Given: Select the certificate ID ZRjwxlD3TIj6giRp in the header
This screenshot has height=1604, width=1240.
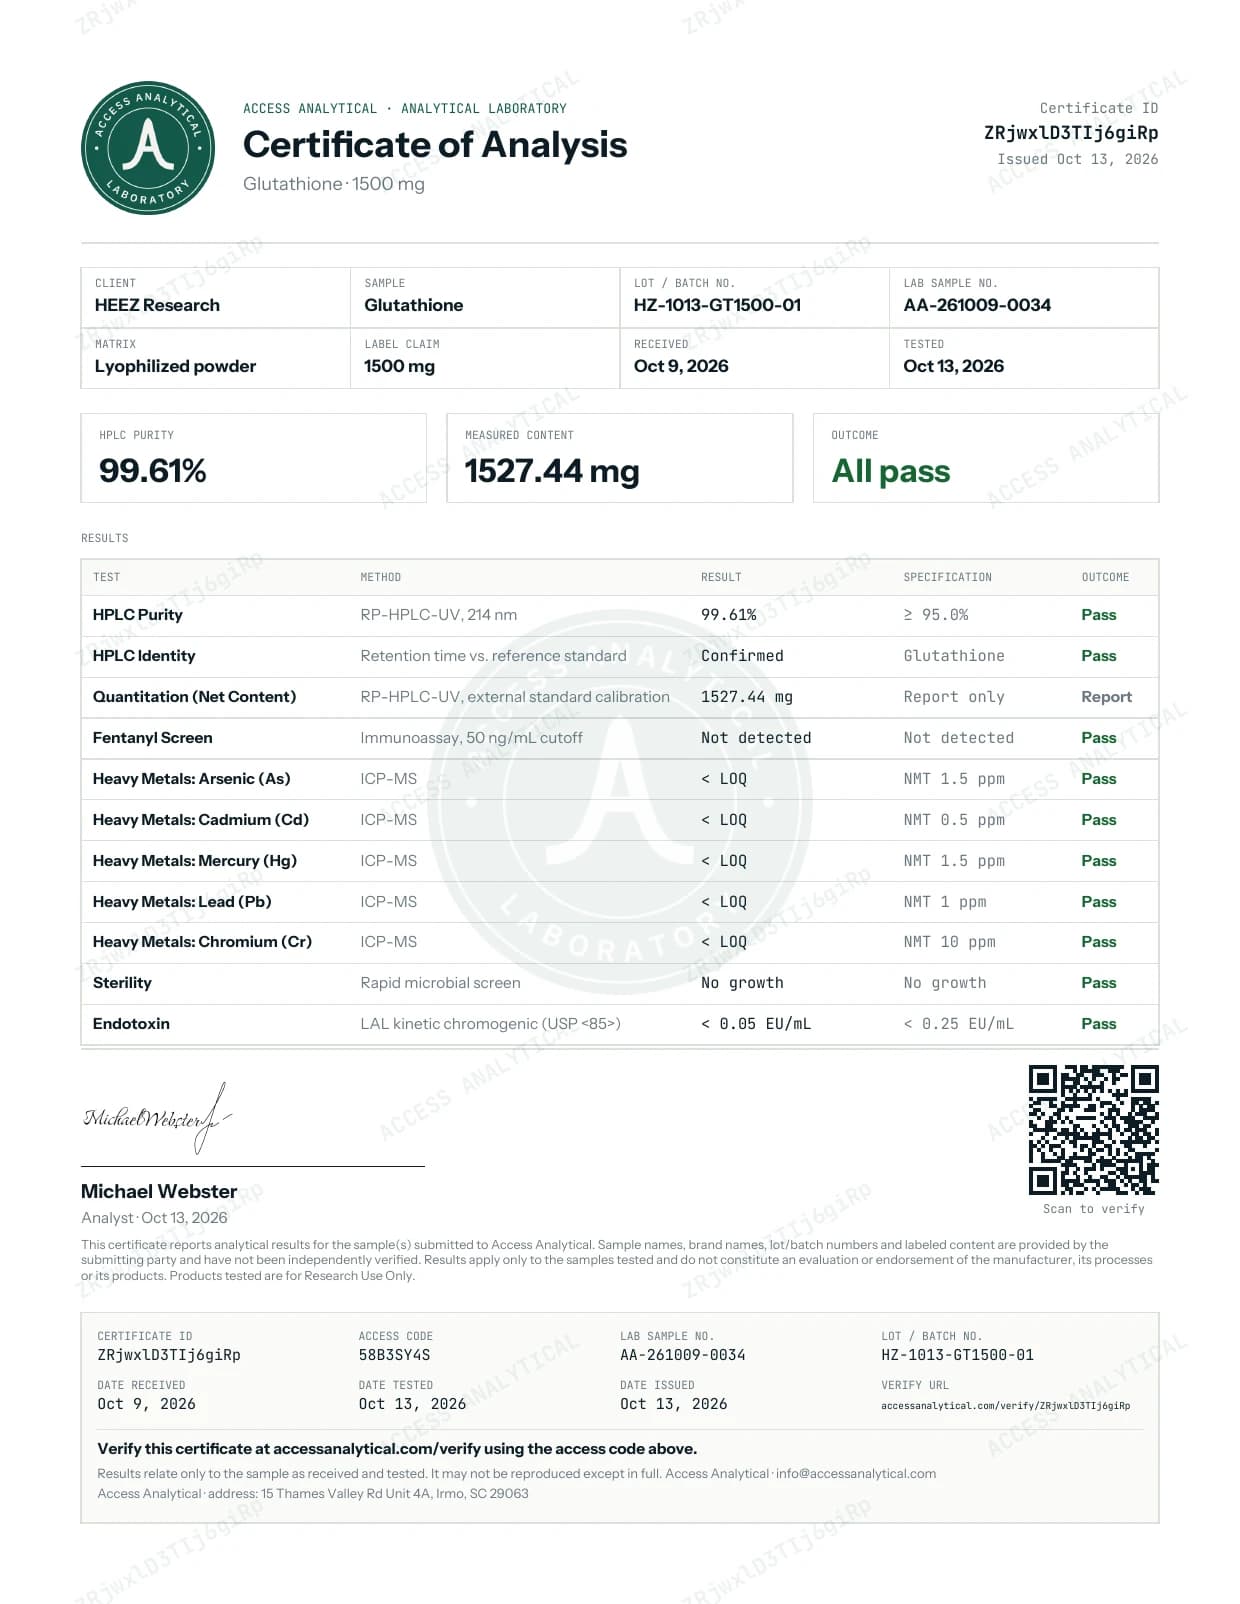Looking at the screenshot, I should (x=1071, y=133).
